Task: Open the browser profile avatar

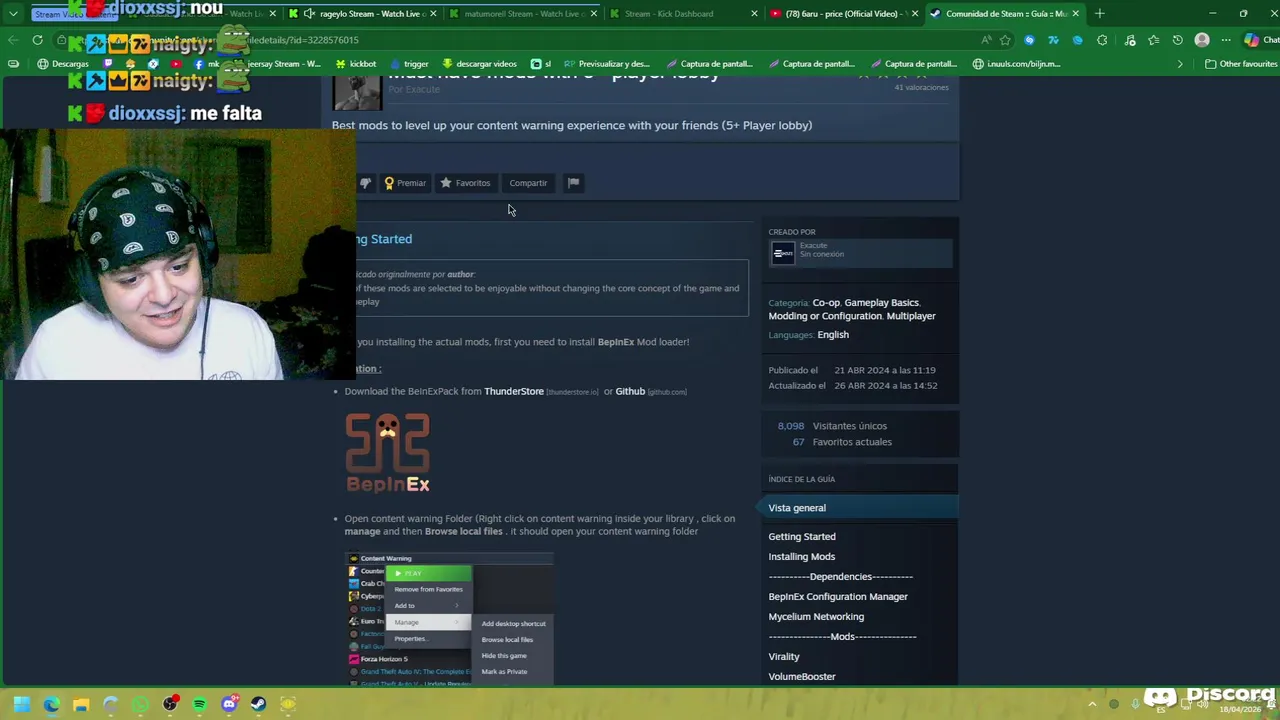Action: [1202, 40]
